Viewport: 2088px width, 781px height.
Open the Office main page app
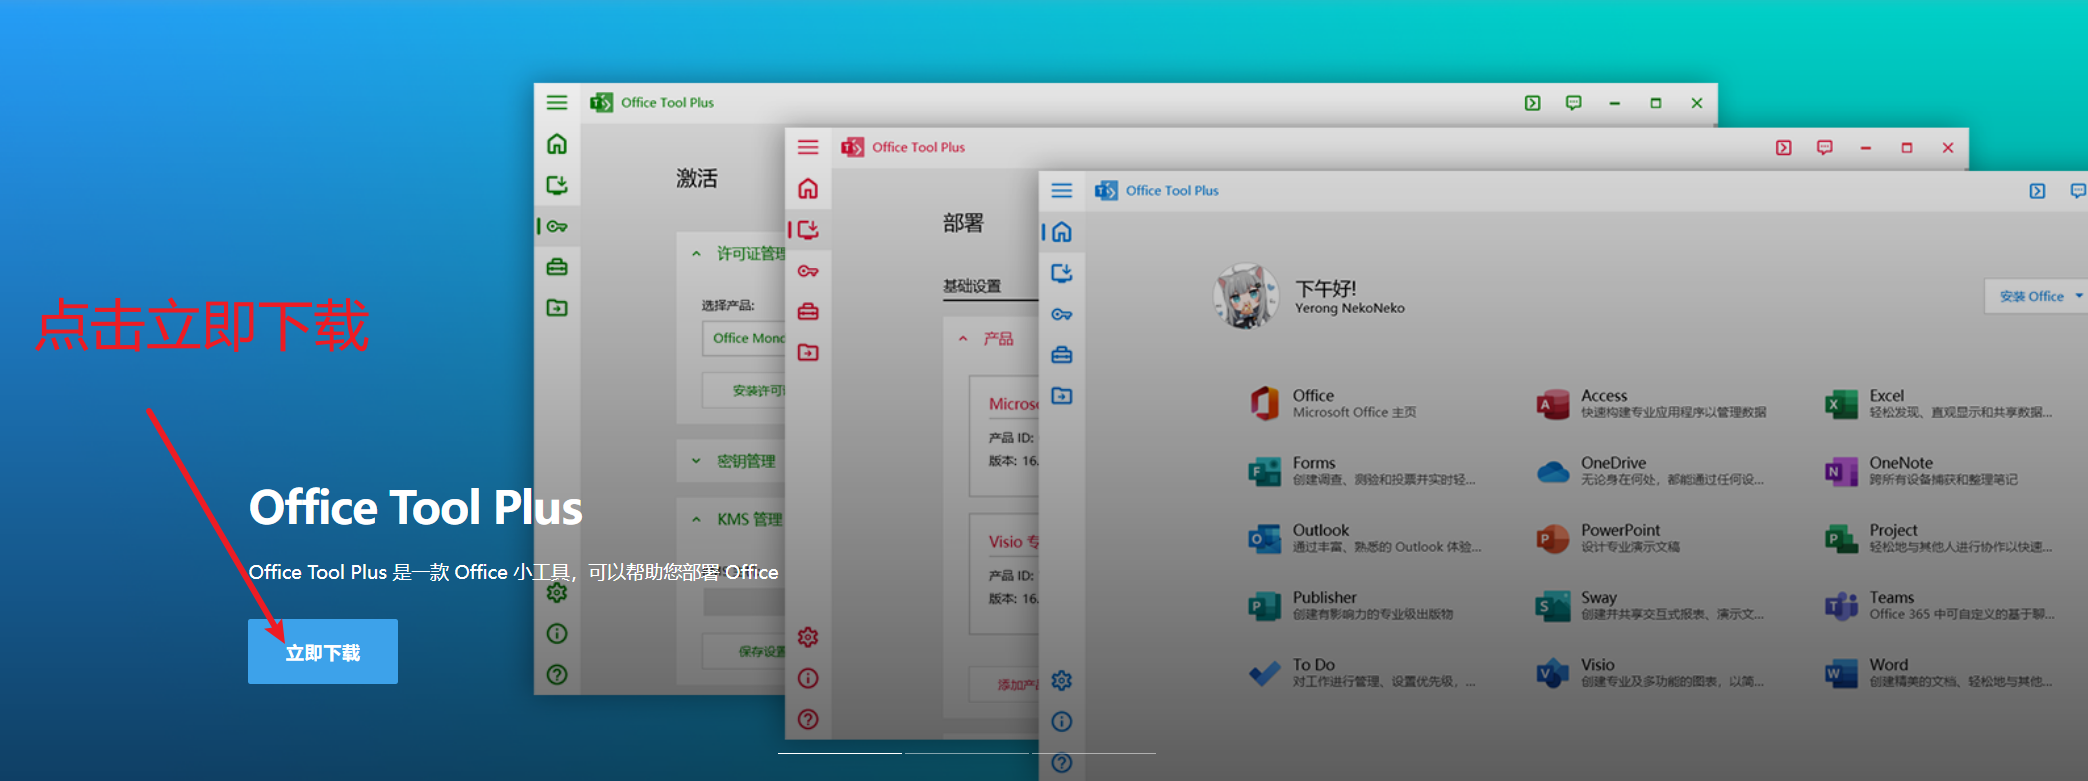tap(1333, 403)
